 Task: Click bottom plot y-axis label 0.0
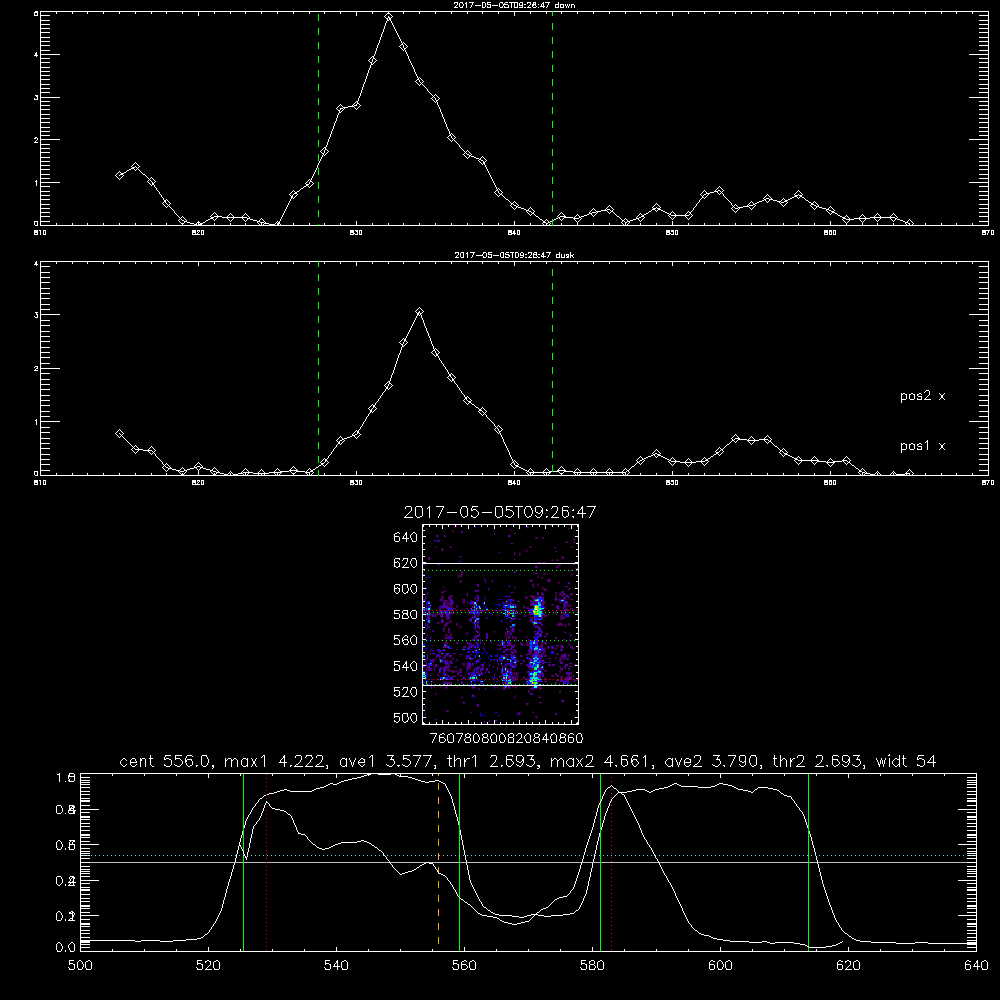pos(66,947)
